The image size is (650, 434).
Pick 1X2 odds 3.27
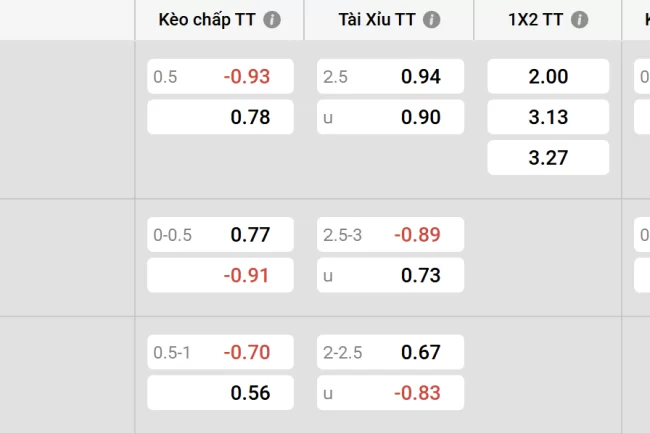(548, 157)
